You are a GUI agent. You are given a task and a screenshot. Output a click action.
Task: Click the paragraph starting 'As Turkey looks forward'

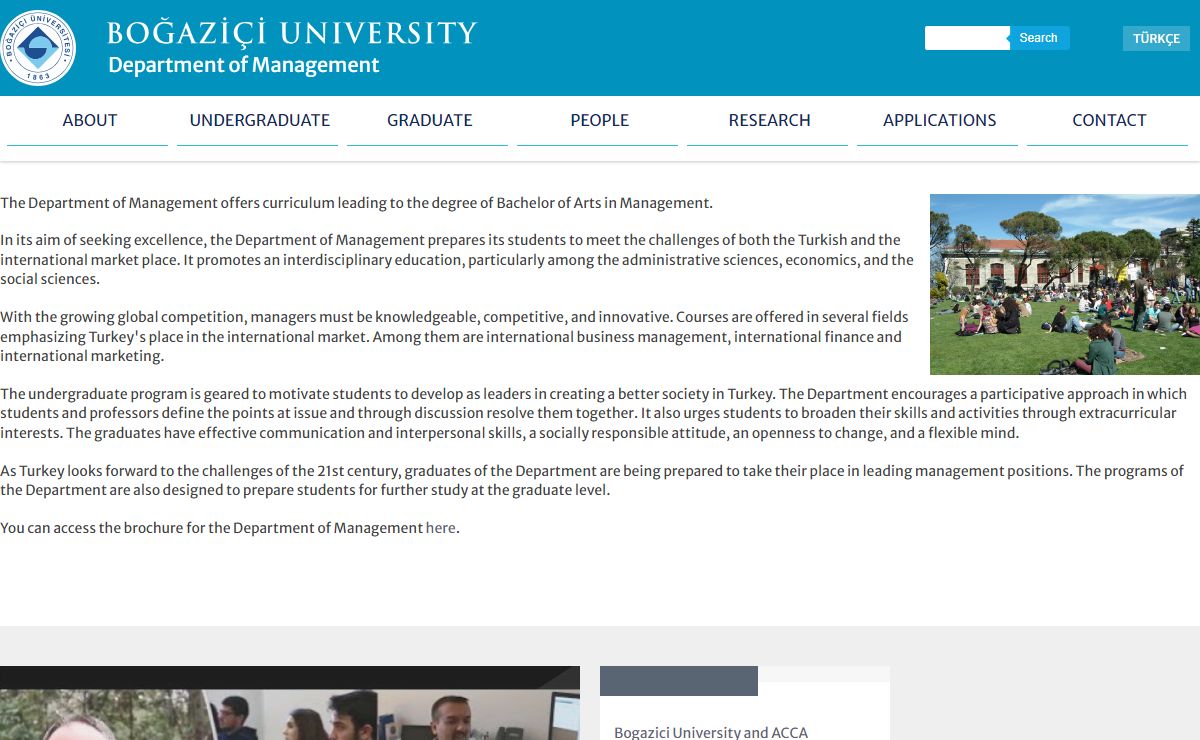[x=592, y=480]
